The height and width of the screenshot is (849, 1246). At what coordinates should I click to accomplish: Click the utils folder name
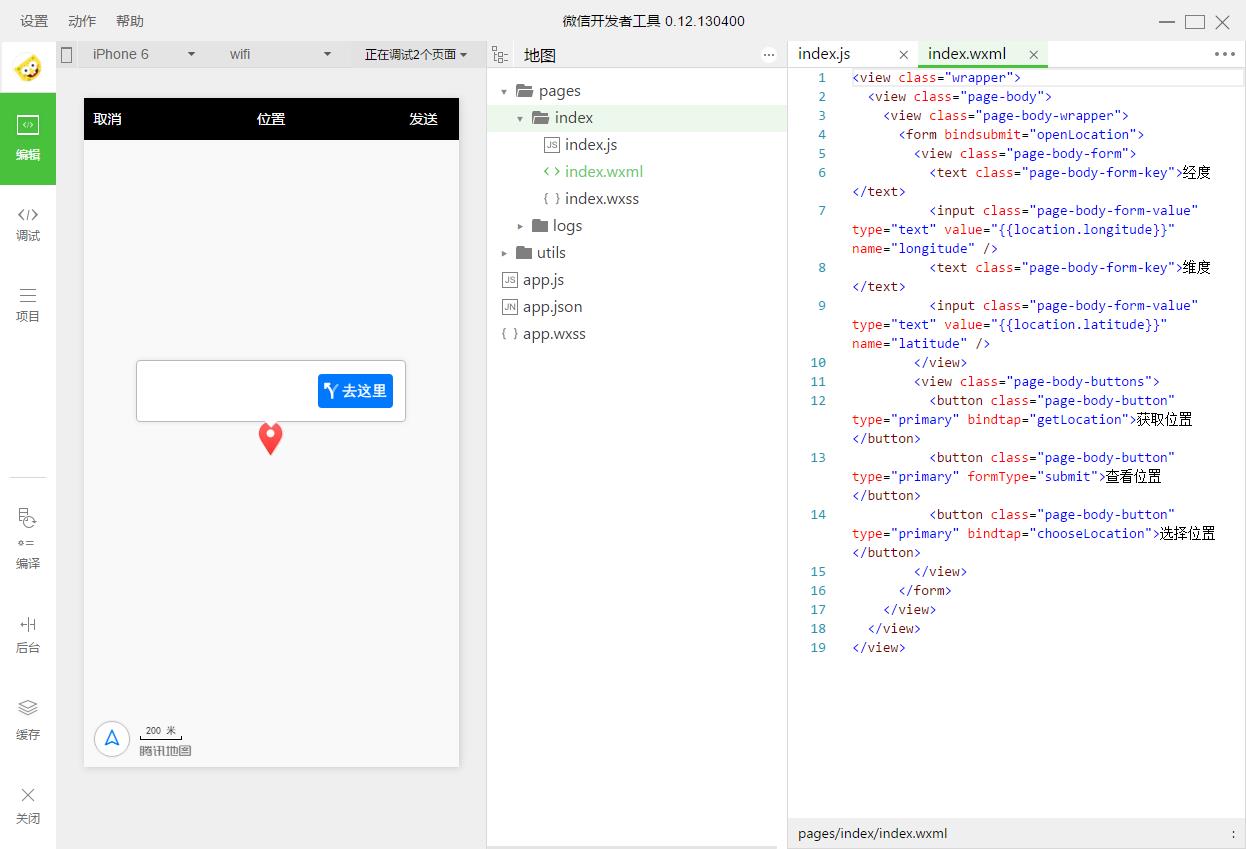pyautogui.click(x=551, y=253)
